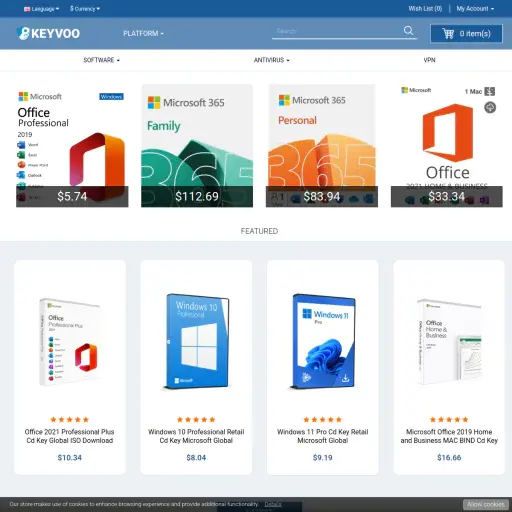Click the $9.19 price
This screenshot has width=512, height=512.
[323, 457]
